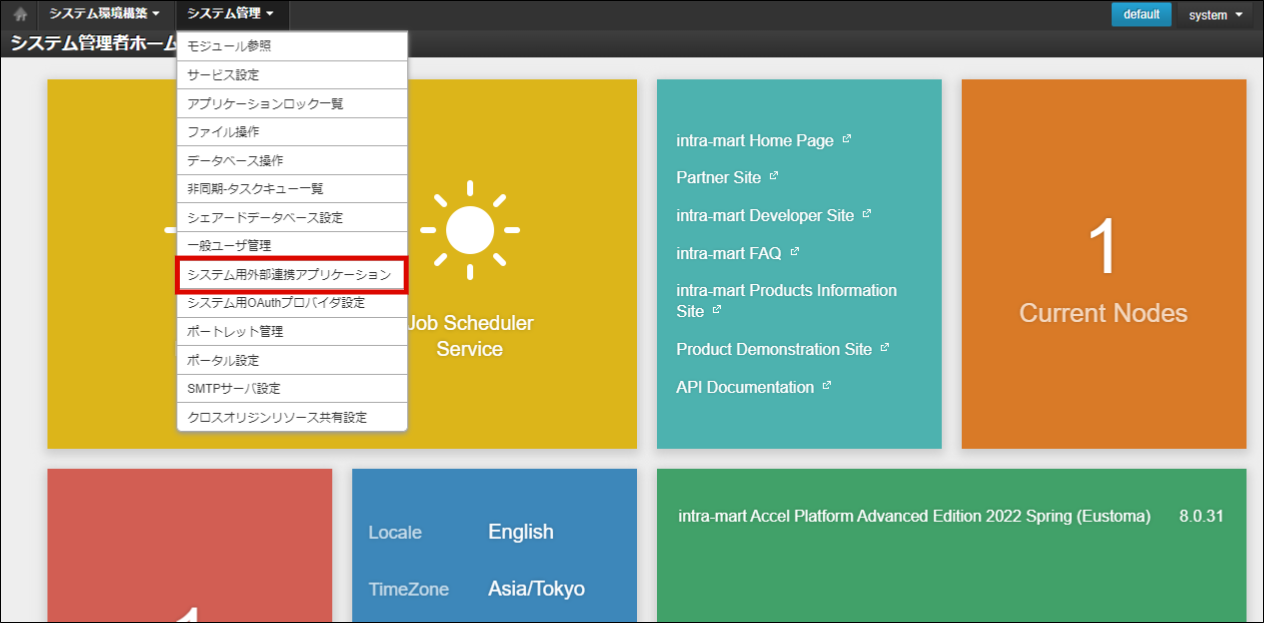
Task: Click external-link icon beside API Documentation
Action: click(x=827, y=386)
